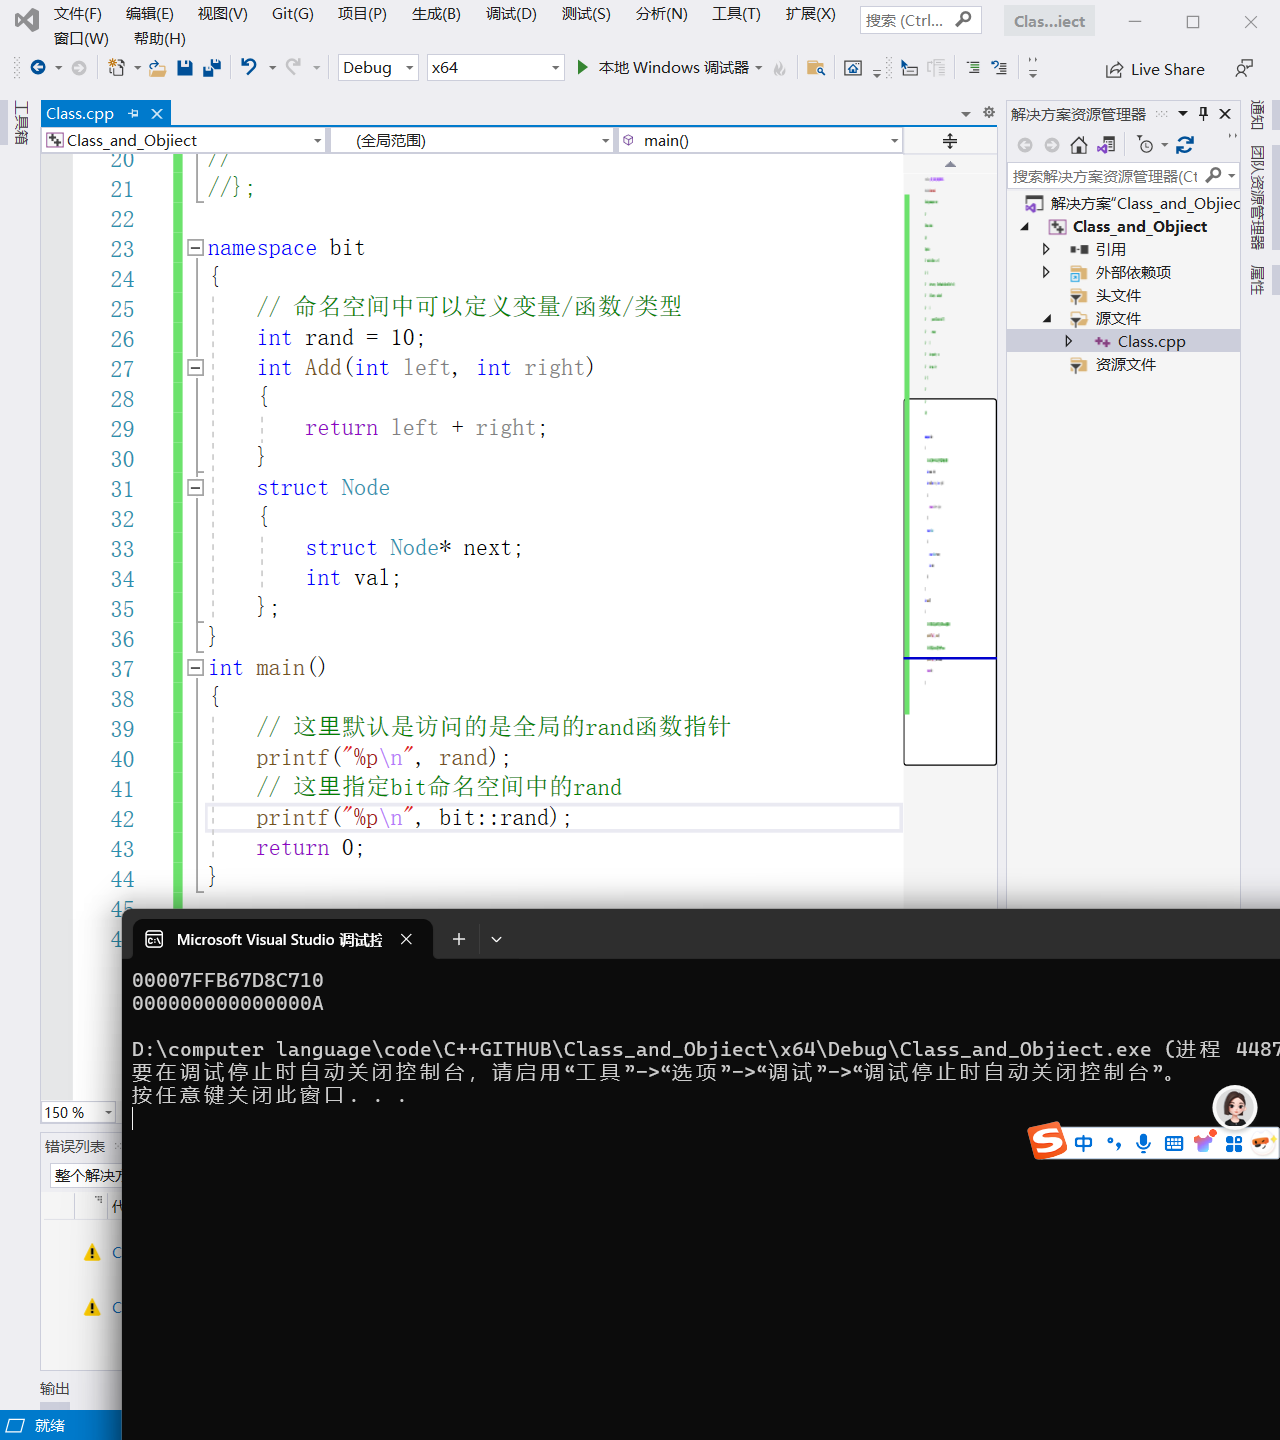Open Live Share session
This screenshot has height=1440, width=1280.
[x=1155, y=69]
